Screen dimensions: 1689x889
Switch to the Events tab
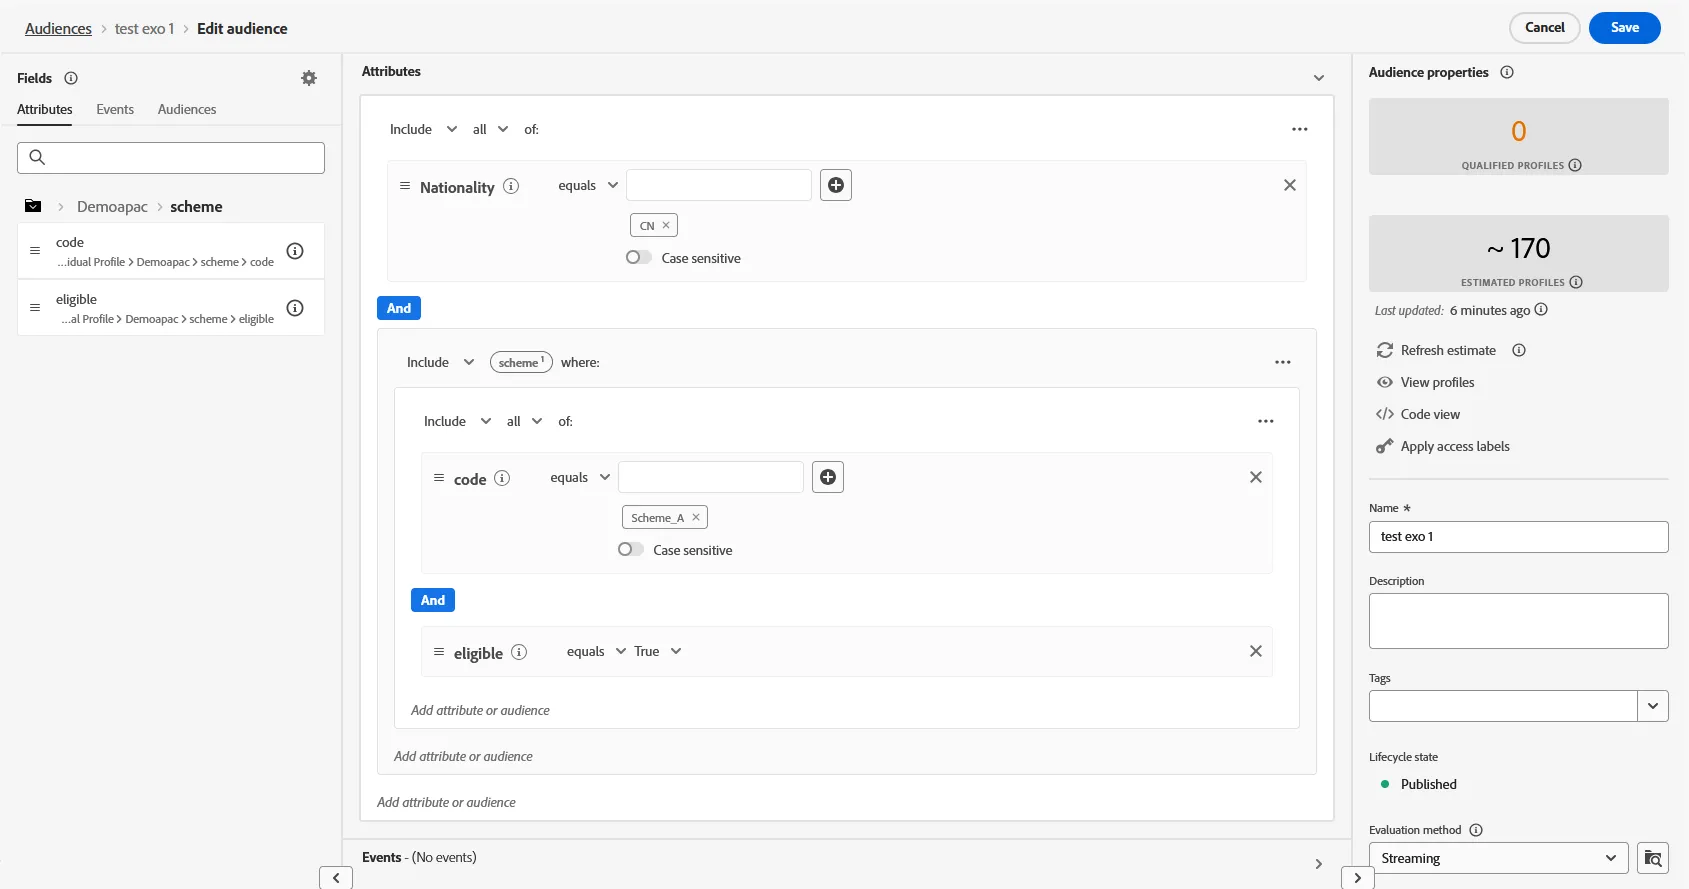[115, 109]
